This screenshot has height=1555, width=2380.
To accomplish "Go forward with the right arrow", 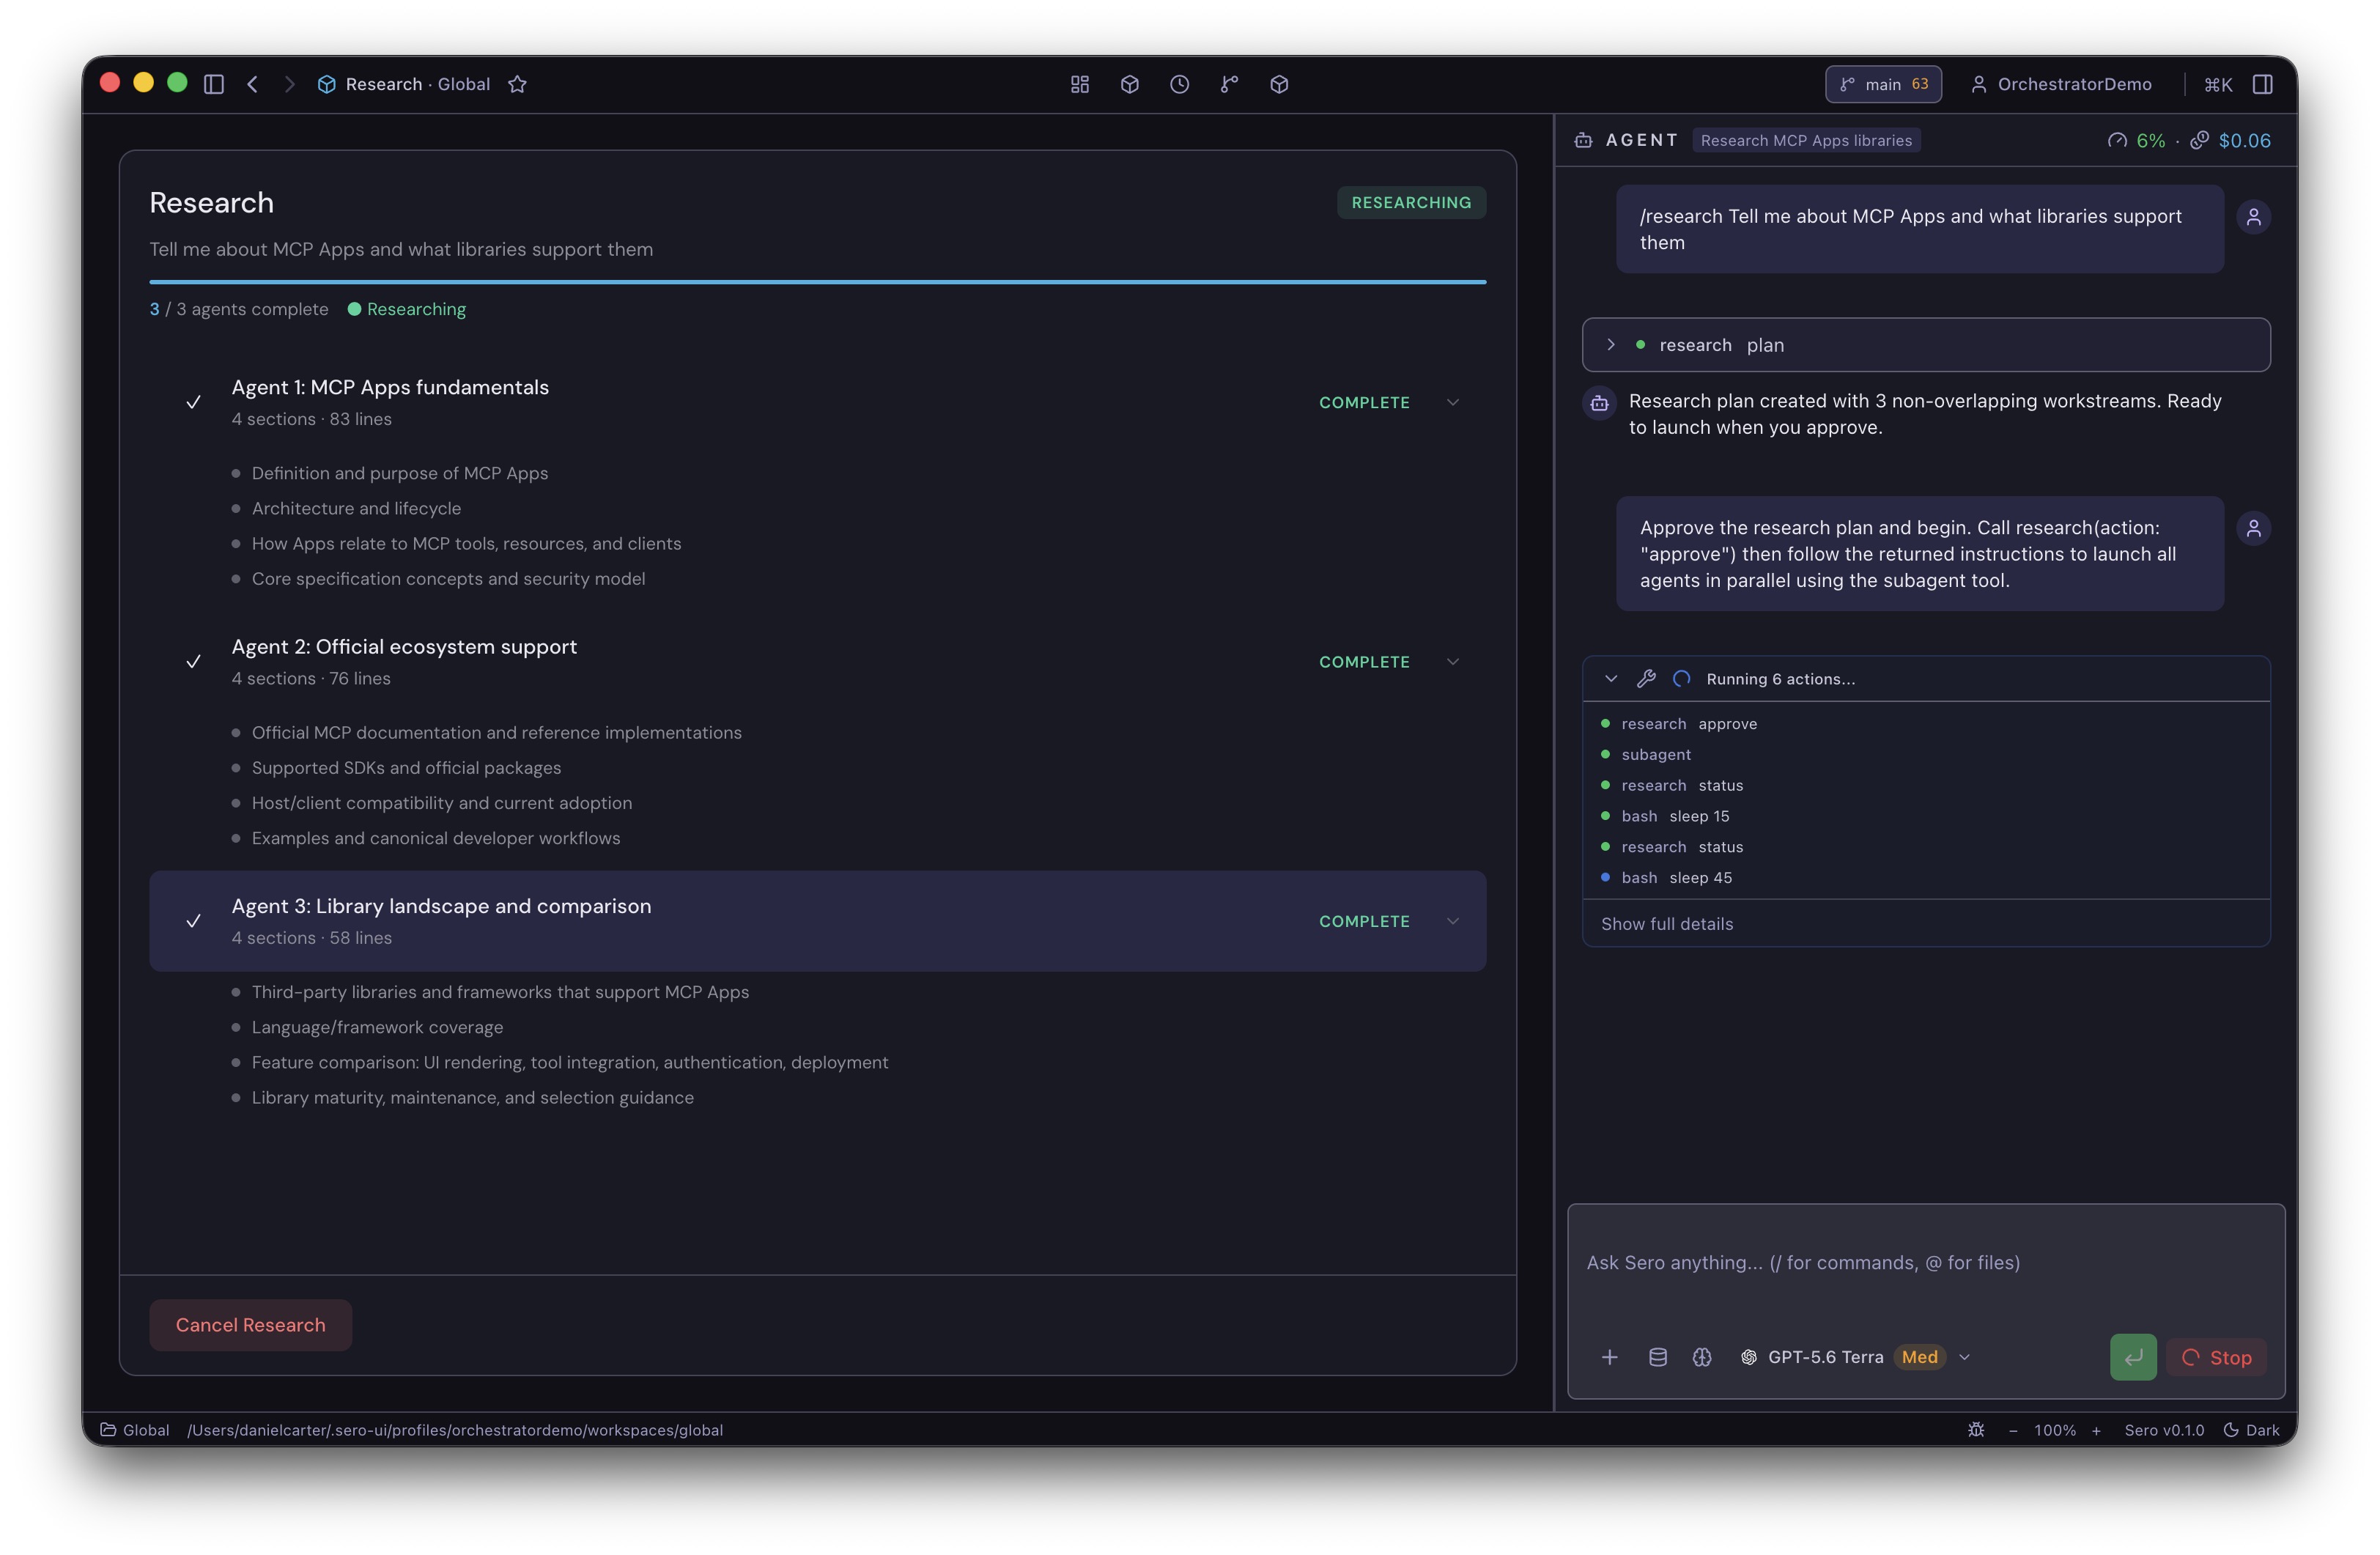I will (289, 84).
